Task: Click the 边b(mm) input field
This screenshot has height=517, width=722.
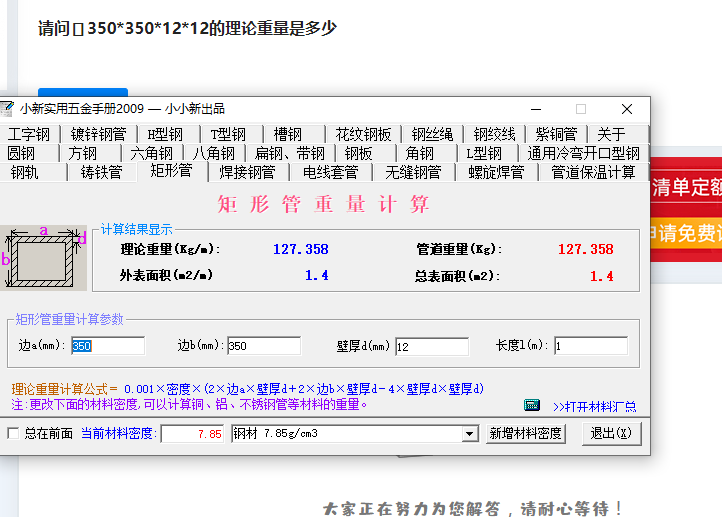Action: click(264, 346)
